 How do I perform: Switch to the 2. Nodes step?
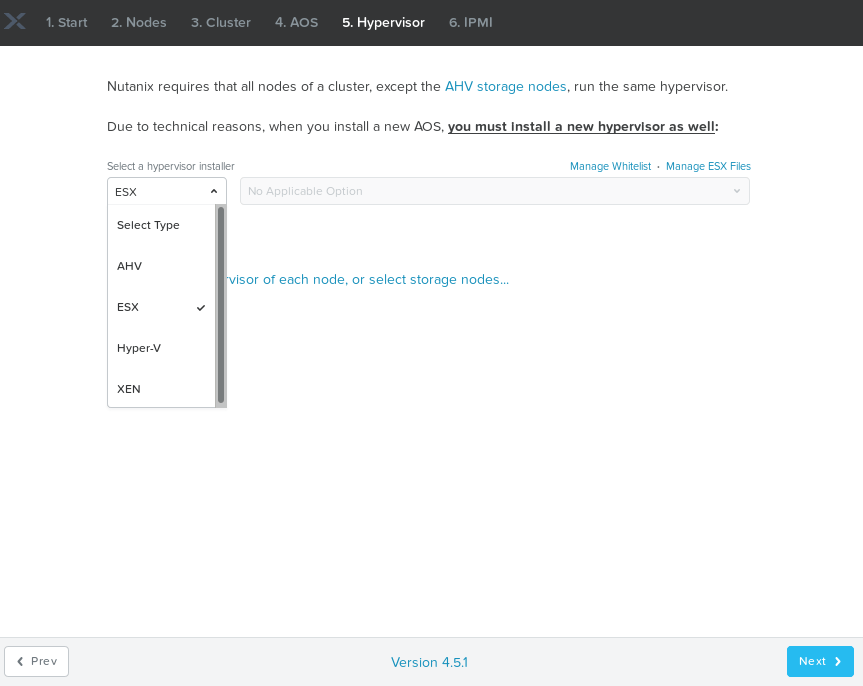139,22
